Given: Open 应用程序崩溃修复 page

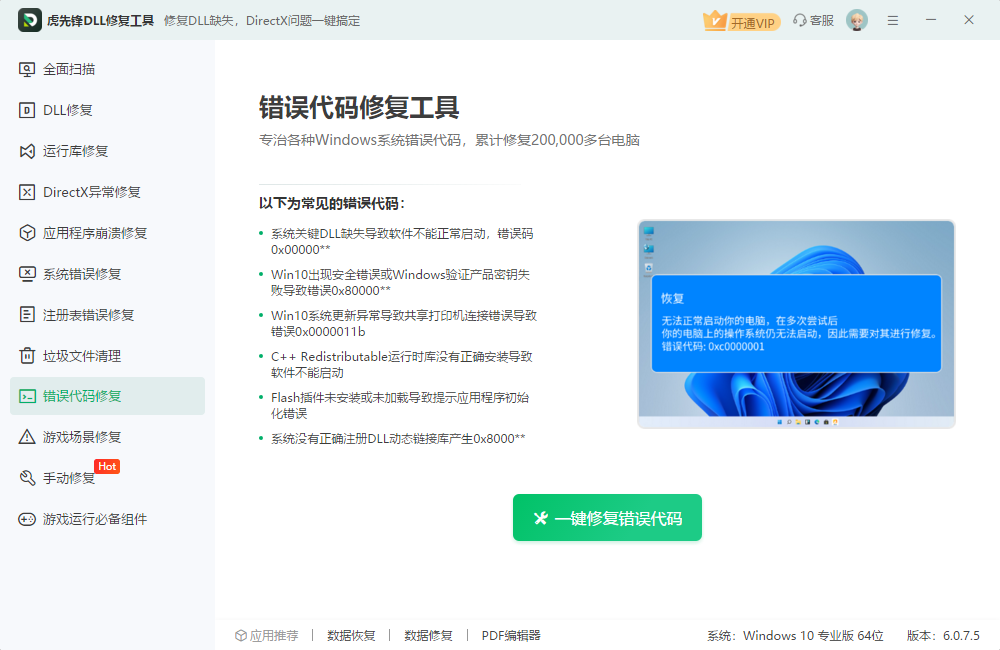Looking at the screenshot, I should (x=107, y=233).
